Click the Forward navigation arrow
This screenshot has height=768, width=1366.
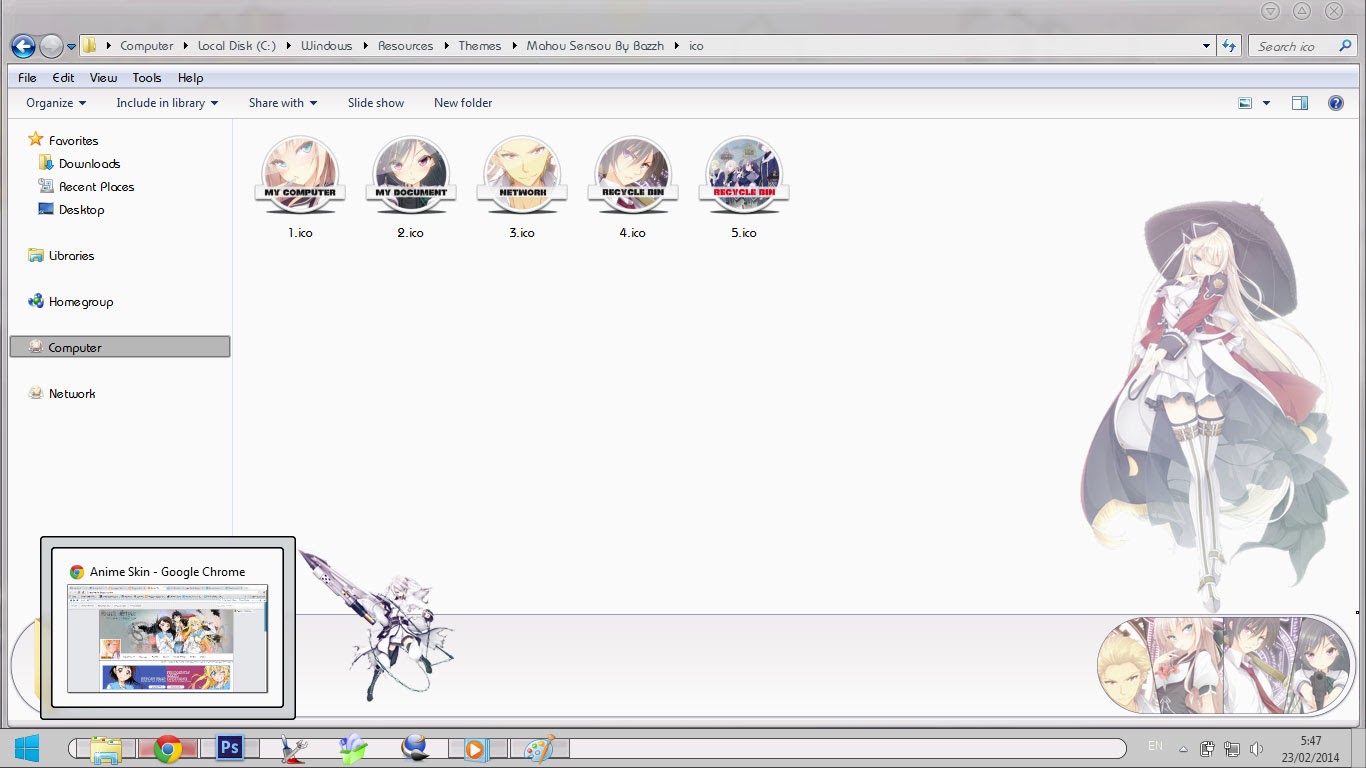pyautogui.click(x=51, y=46)
